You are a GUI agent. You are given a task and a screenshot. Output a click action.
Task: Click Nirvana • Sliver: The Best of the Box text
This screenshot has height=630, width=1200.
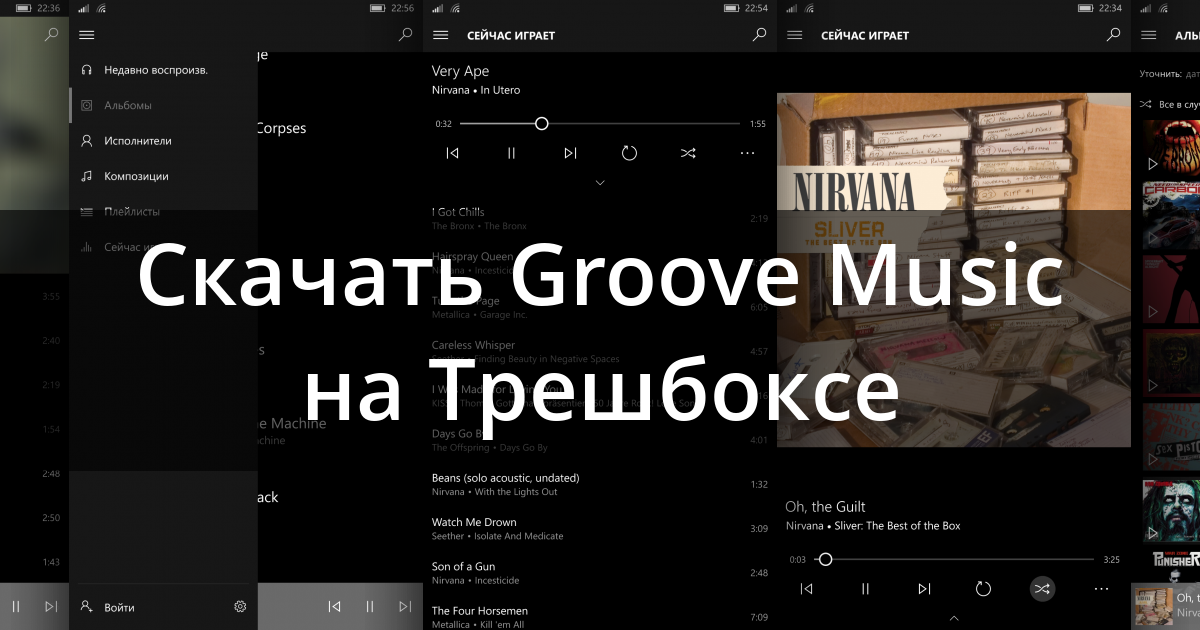click(873, 526)
